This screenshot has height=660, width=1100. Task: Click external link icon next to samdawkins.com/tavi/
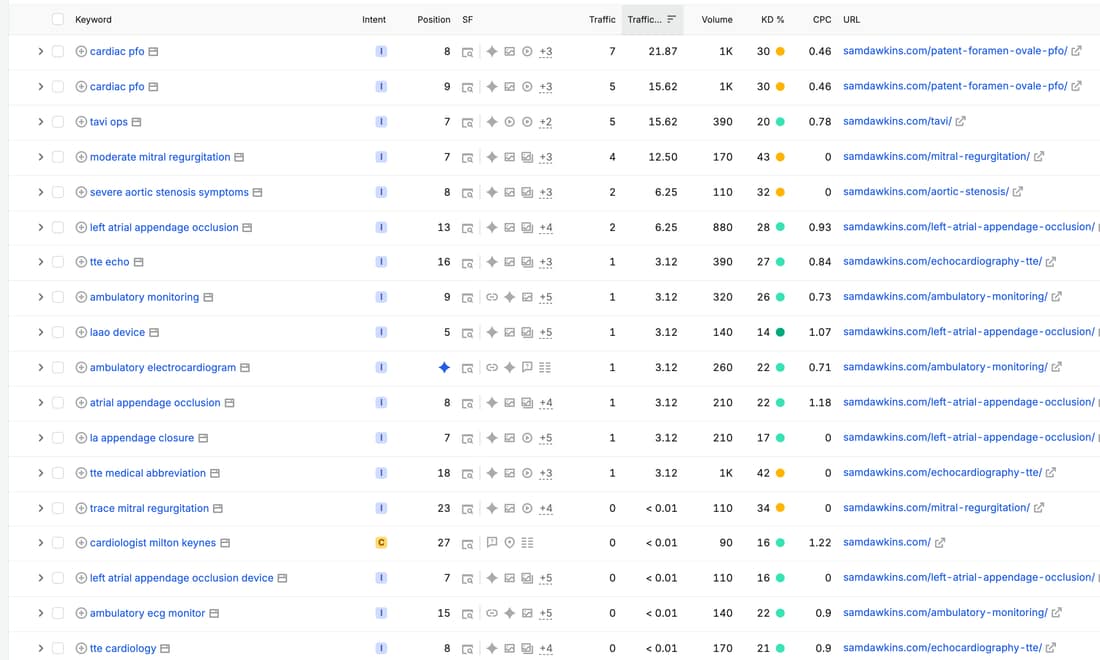pos(960,121)
